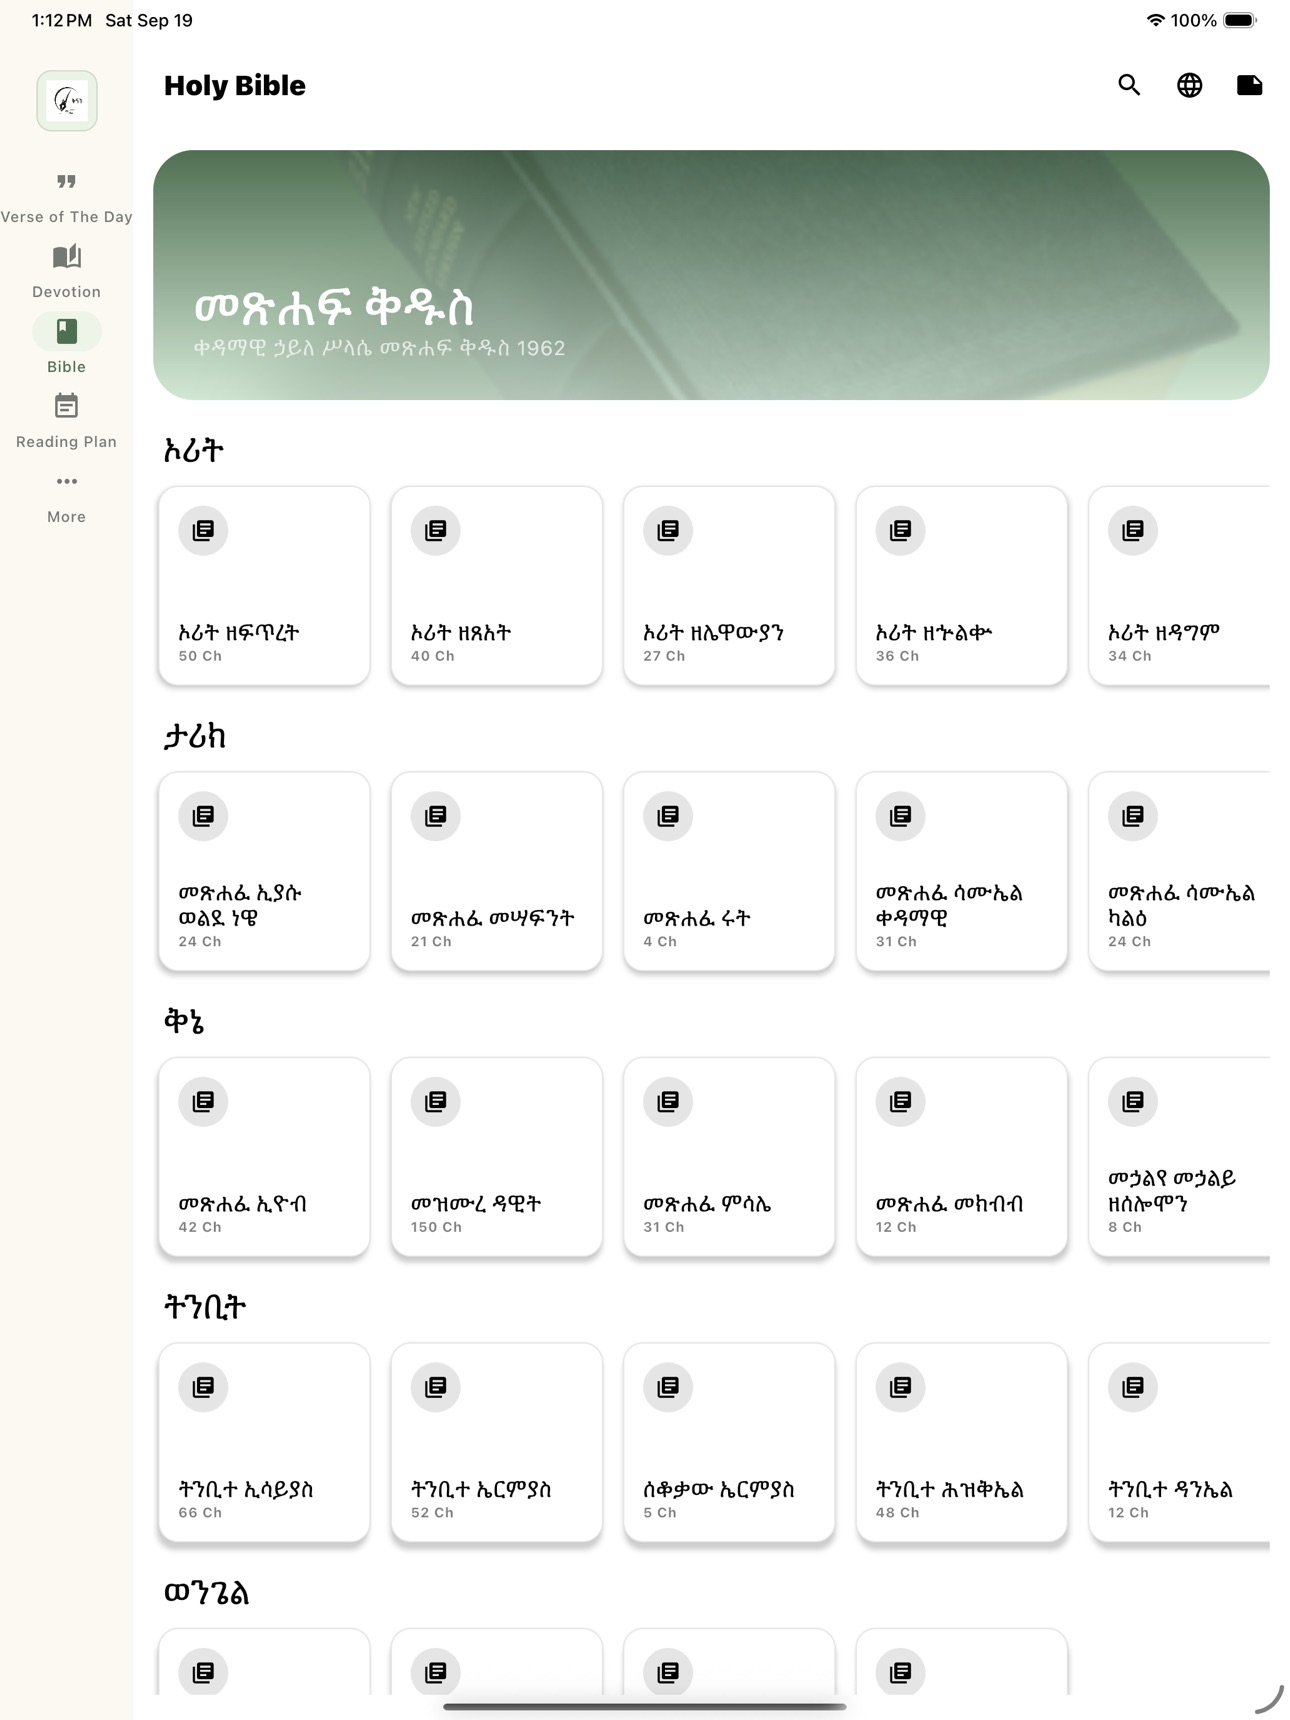The height and width of the screenshot is (1720, 1290).
Task: Open Verse of The Day in sidebar
Action: (66, 198)
